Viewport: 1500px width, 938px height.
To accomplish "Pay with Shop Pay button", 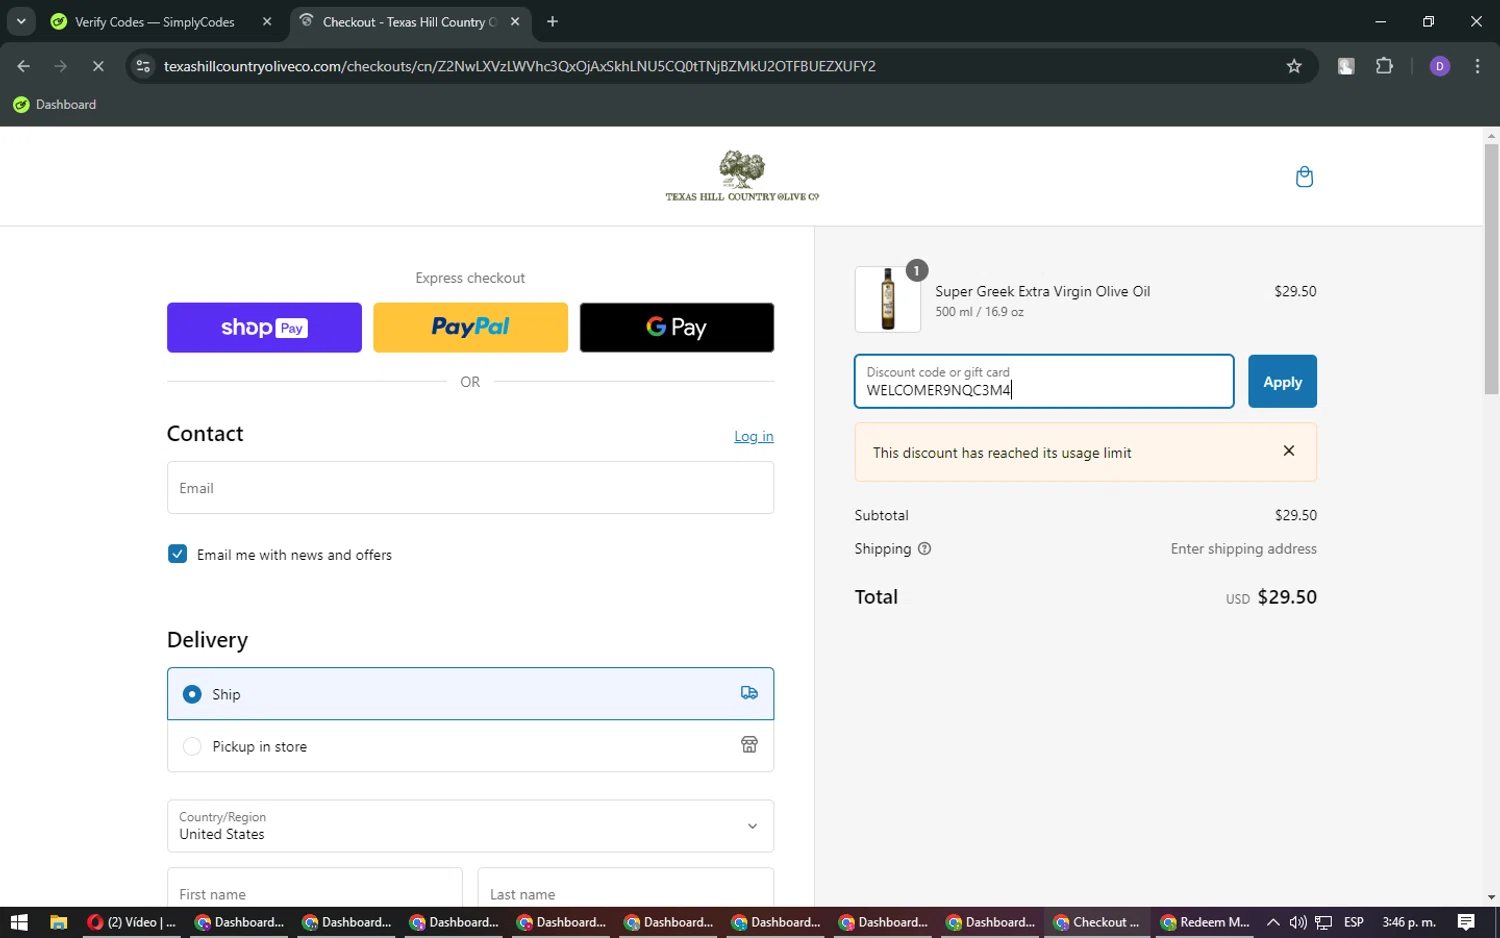I will click(x=264, y=327).
